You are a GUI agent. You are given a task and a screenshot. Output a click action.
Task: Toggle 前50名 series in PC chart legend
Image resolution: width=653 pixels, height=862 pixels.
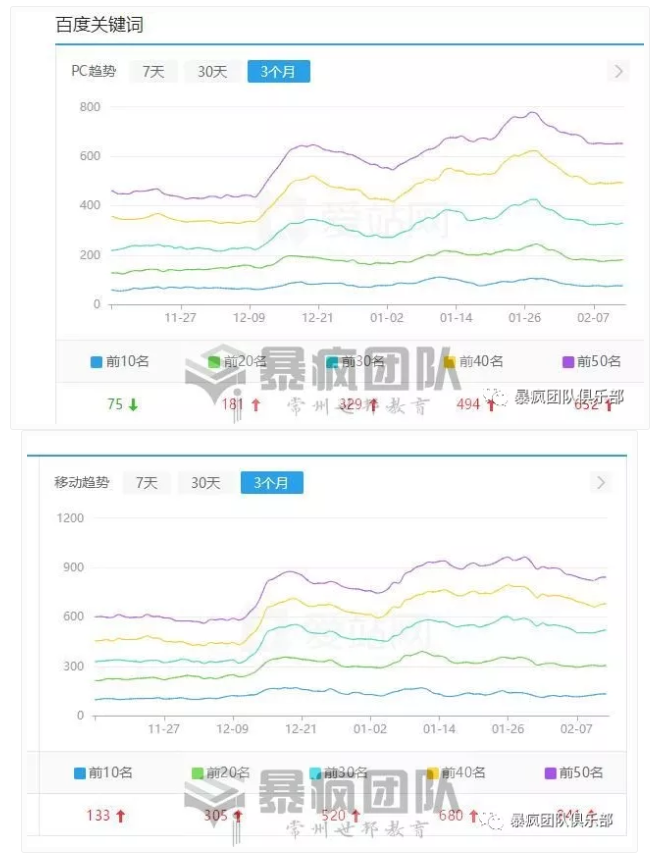pos(592,361)
